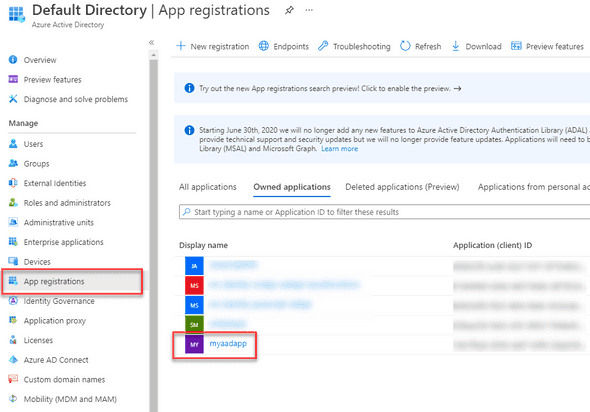Sort by Application (client) ID column
The height and width of the screenshot is (412, 590).
pos(492,245)
